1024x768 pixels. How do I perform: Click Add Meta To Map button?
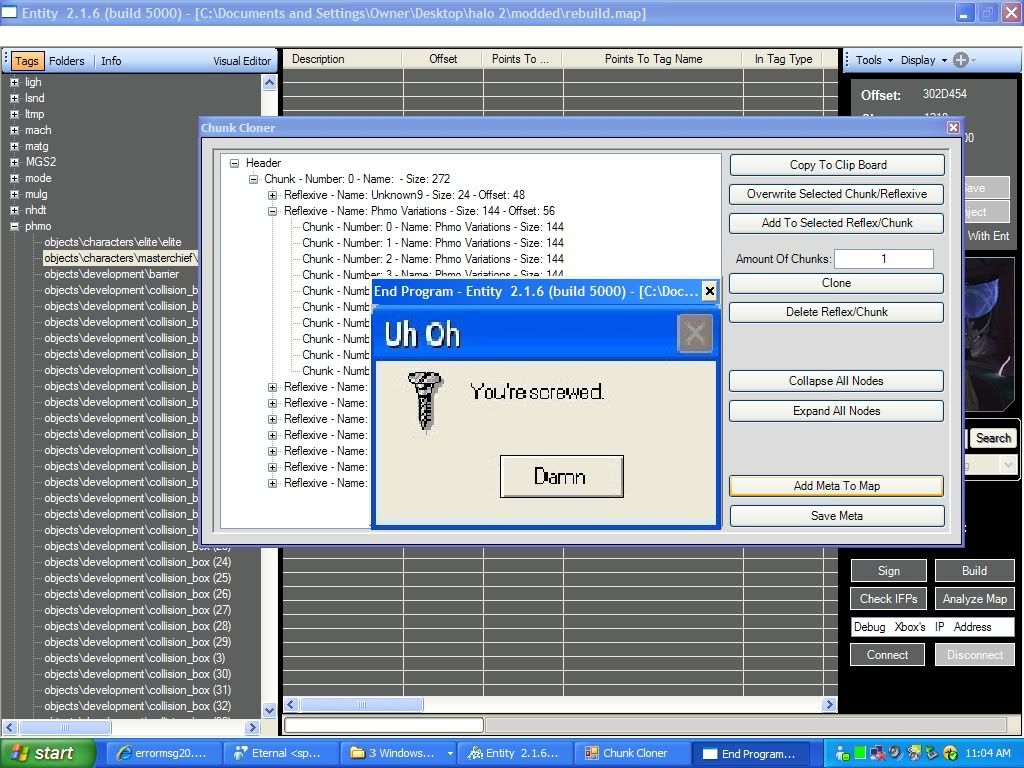point(837,486)
